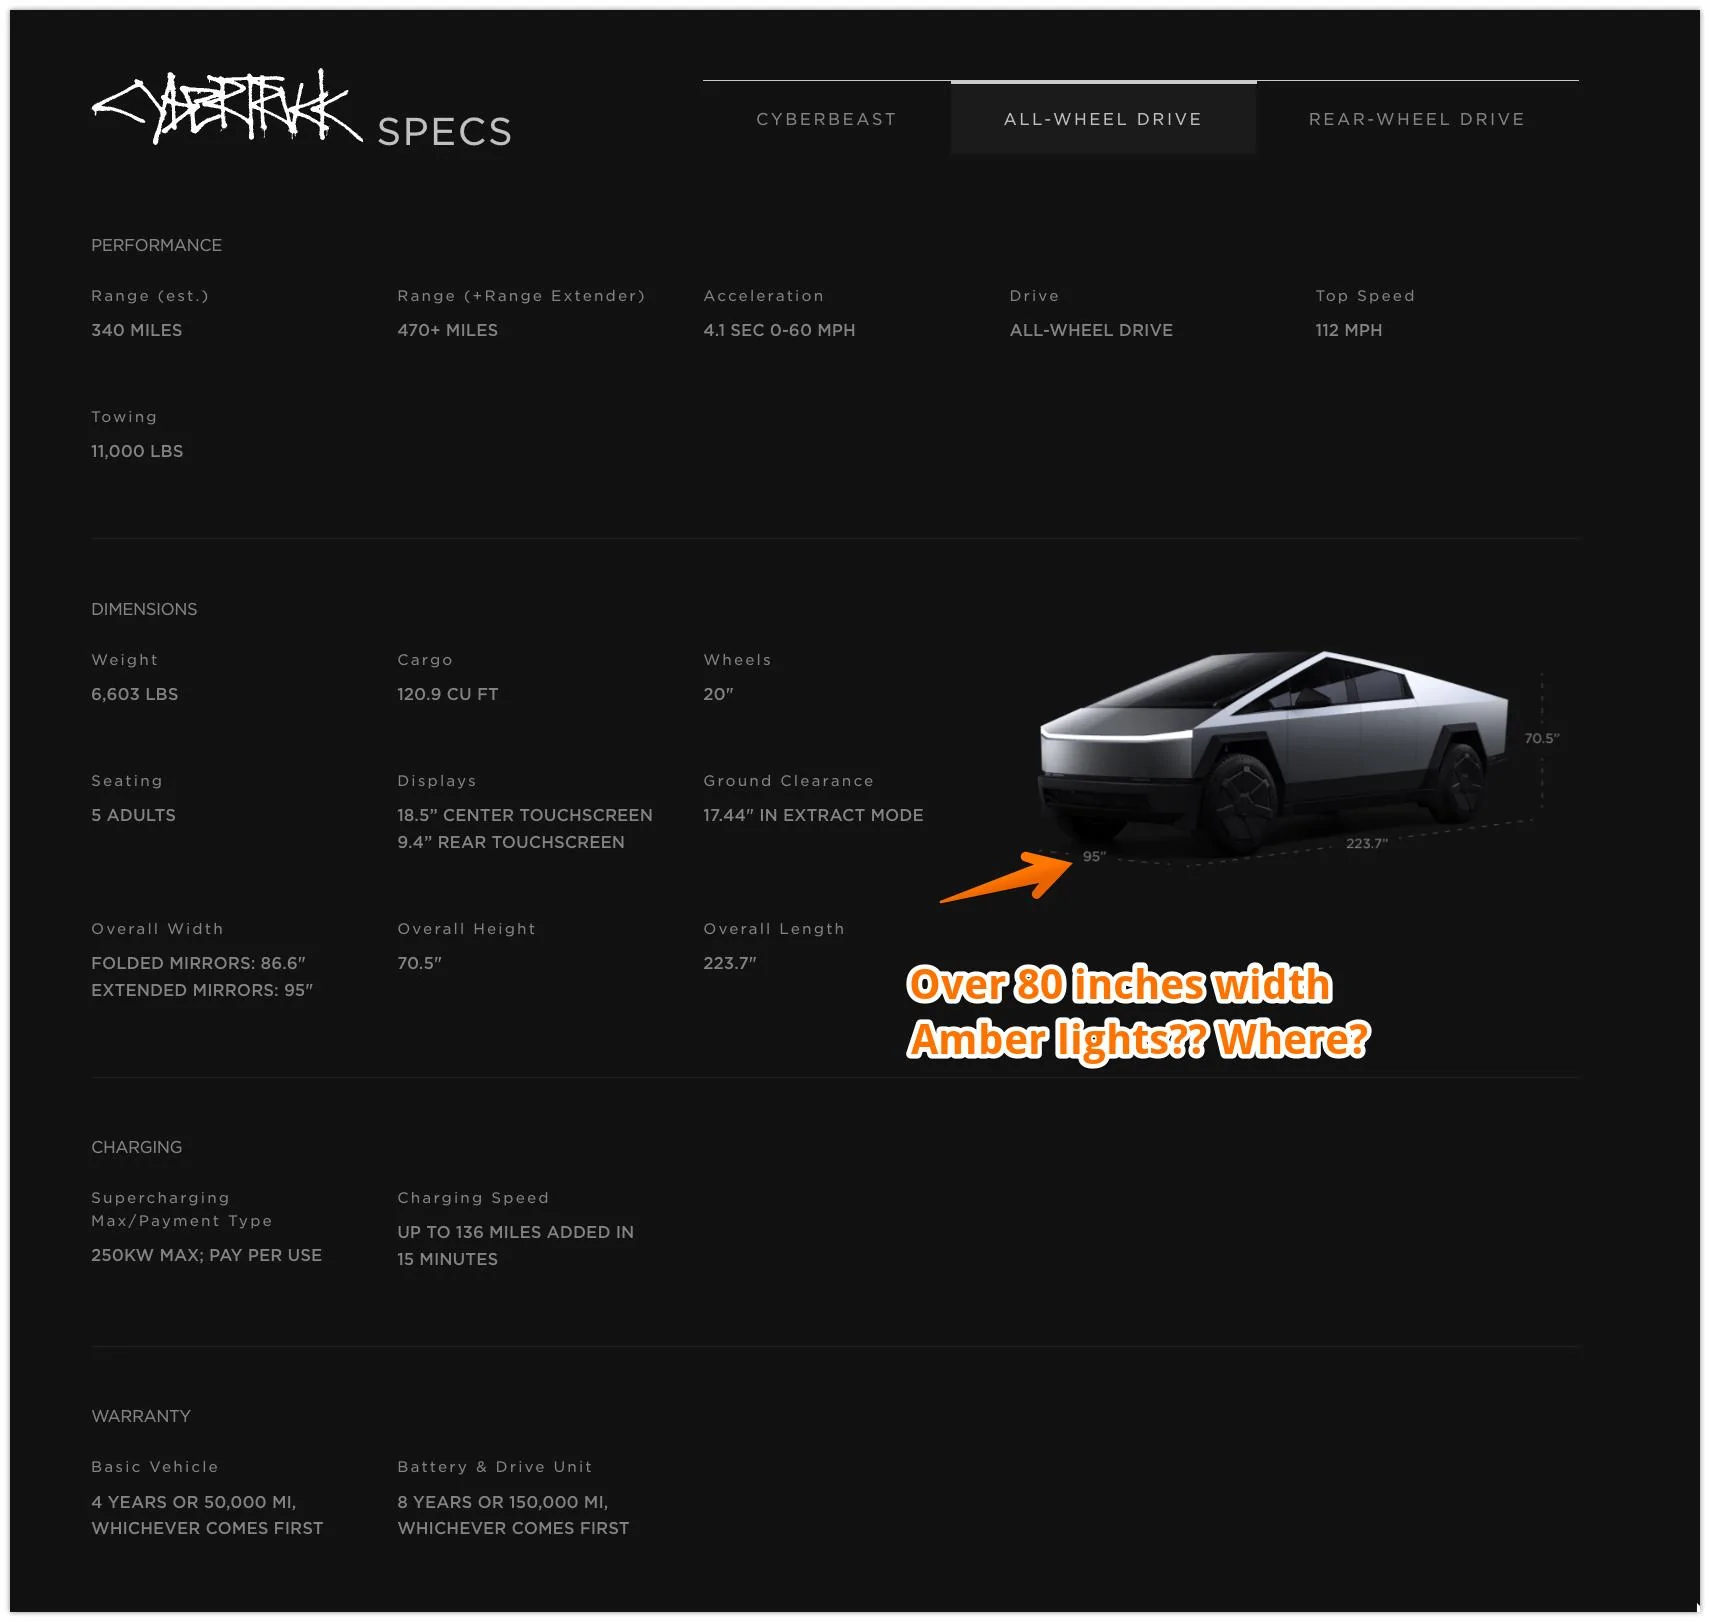Screen dimensions: 1710x1622
Task: Click the Towing label
Action: (x=124, y=417)
